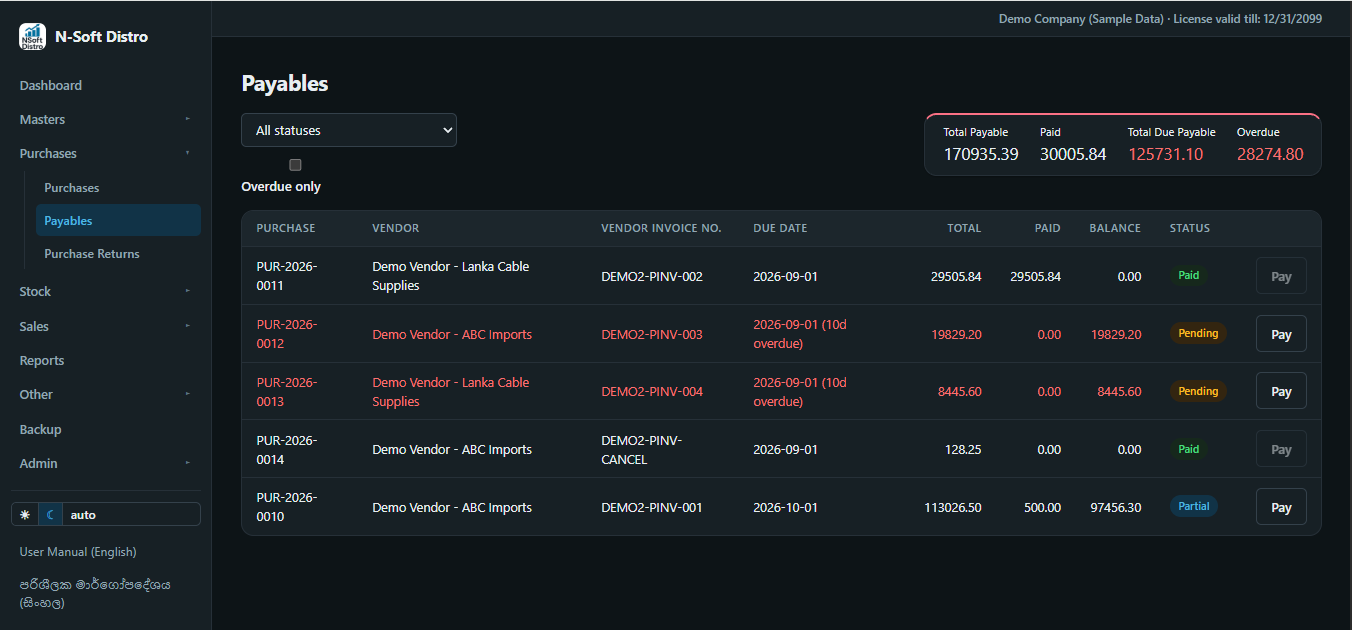Select Payables in the sidebar
The height and width of the screenshot is (630, 1352).
[118, 220]
